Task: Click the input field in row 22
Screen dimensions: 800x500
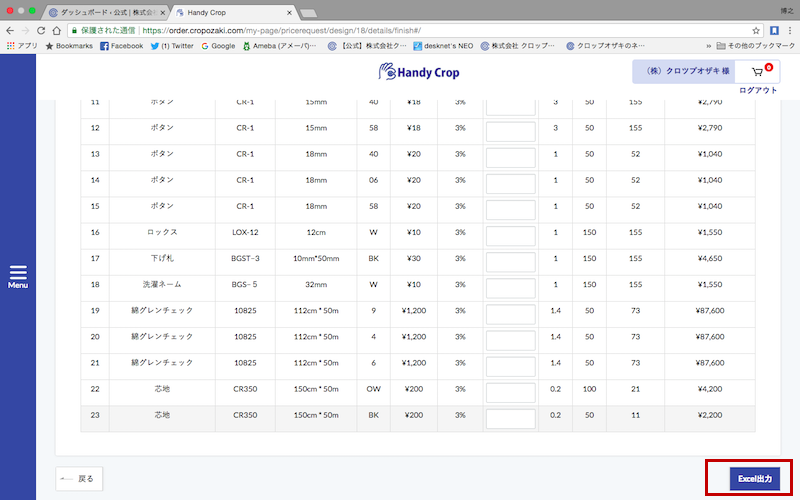Action: (511, 392)
